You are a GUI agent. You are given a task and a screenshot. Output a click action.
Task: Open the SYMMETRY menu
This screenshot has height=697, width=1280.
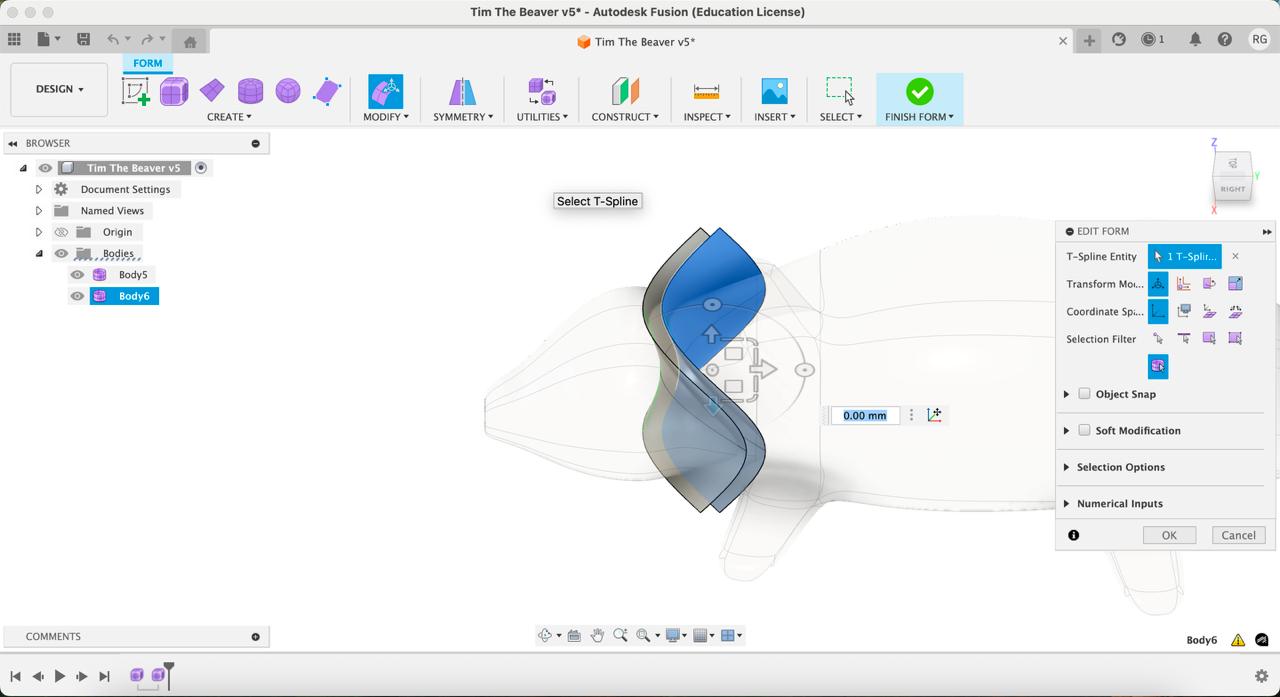tap(462, 117)
